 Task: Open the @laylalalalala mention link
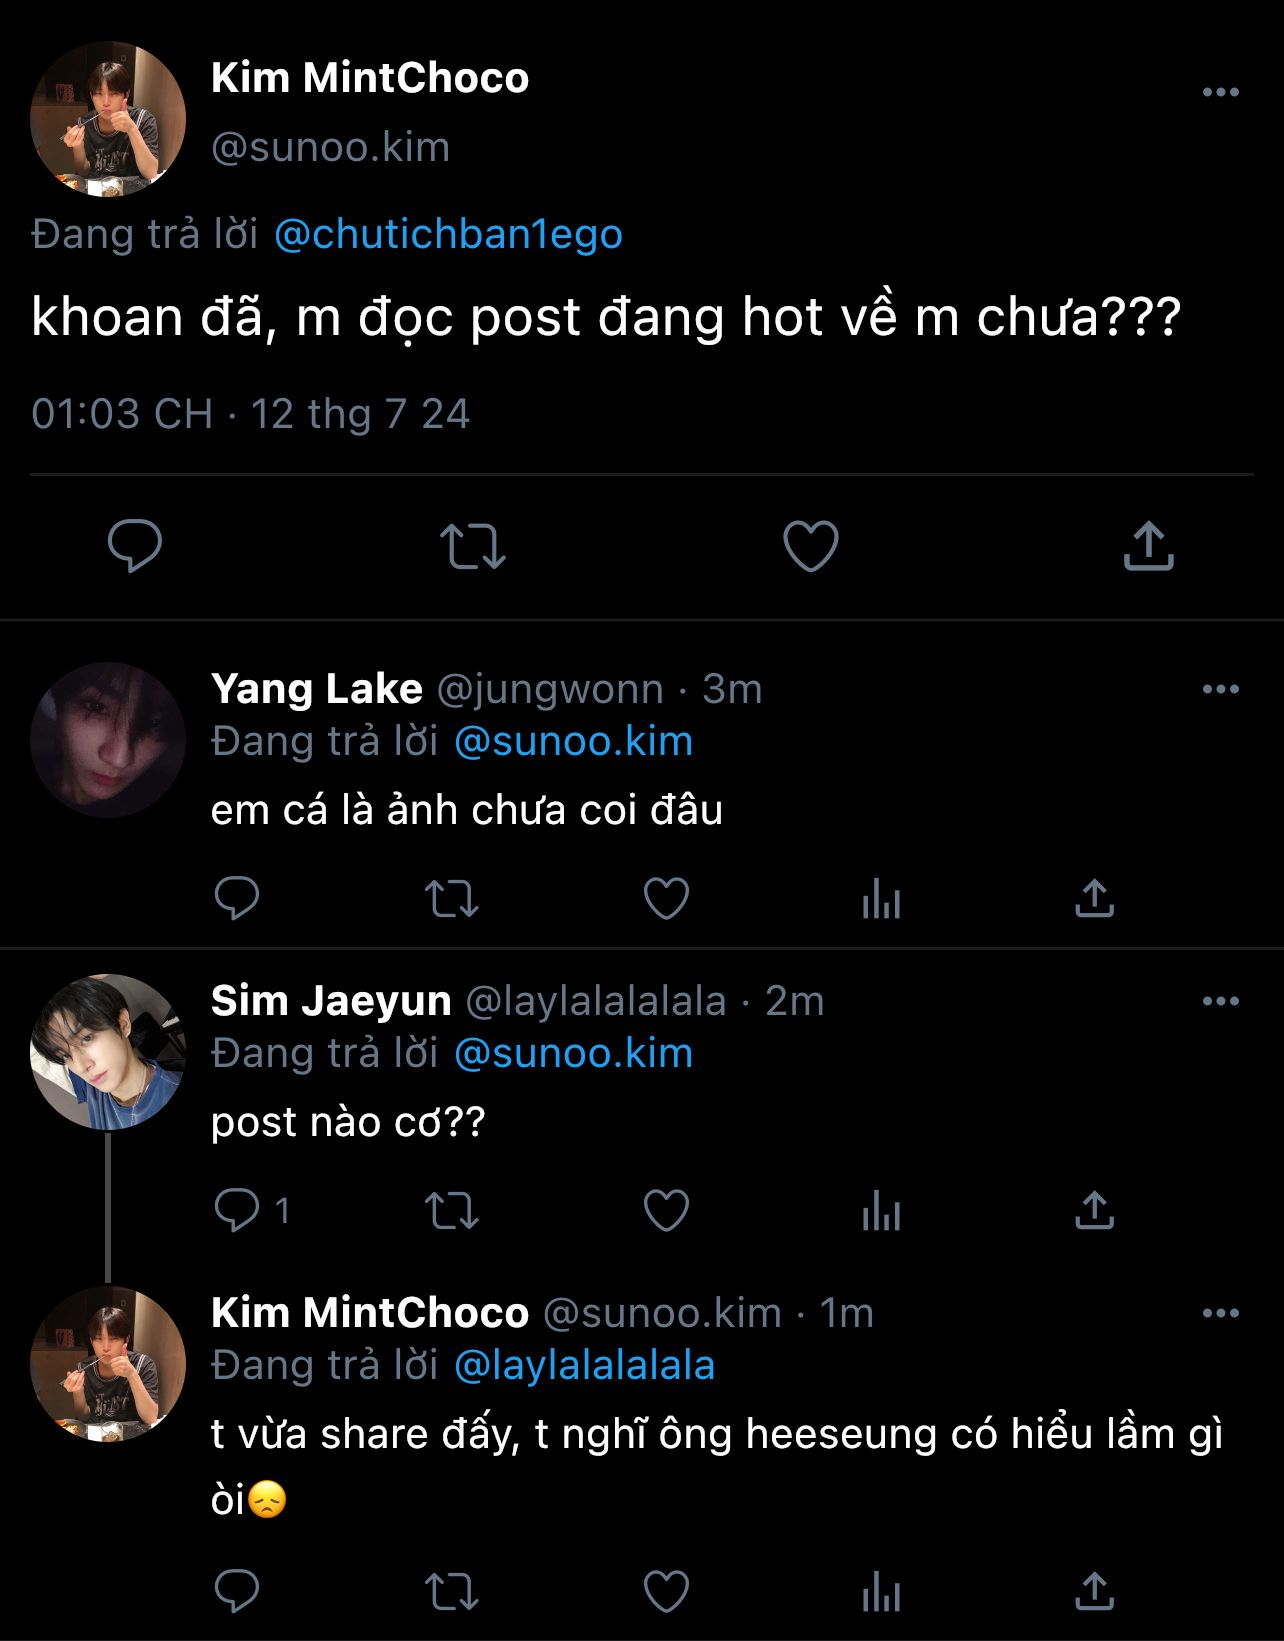pos(584,1365)
